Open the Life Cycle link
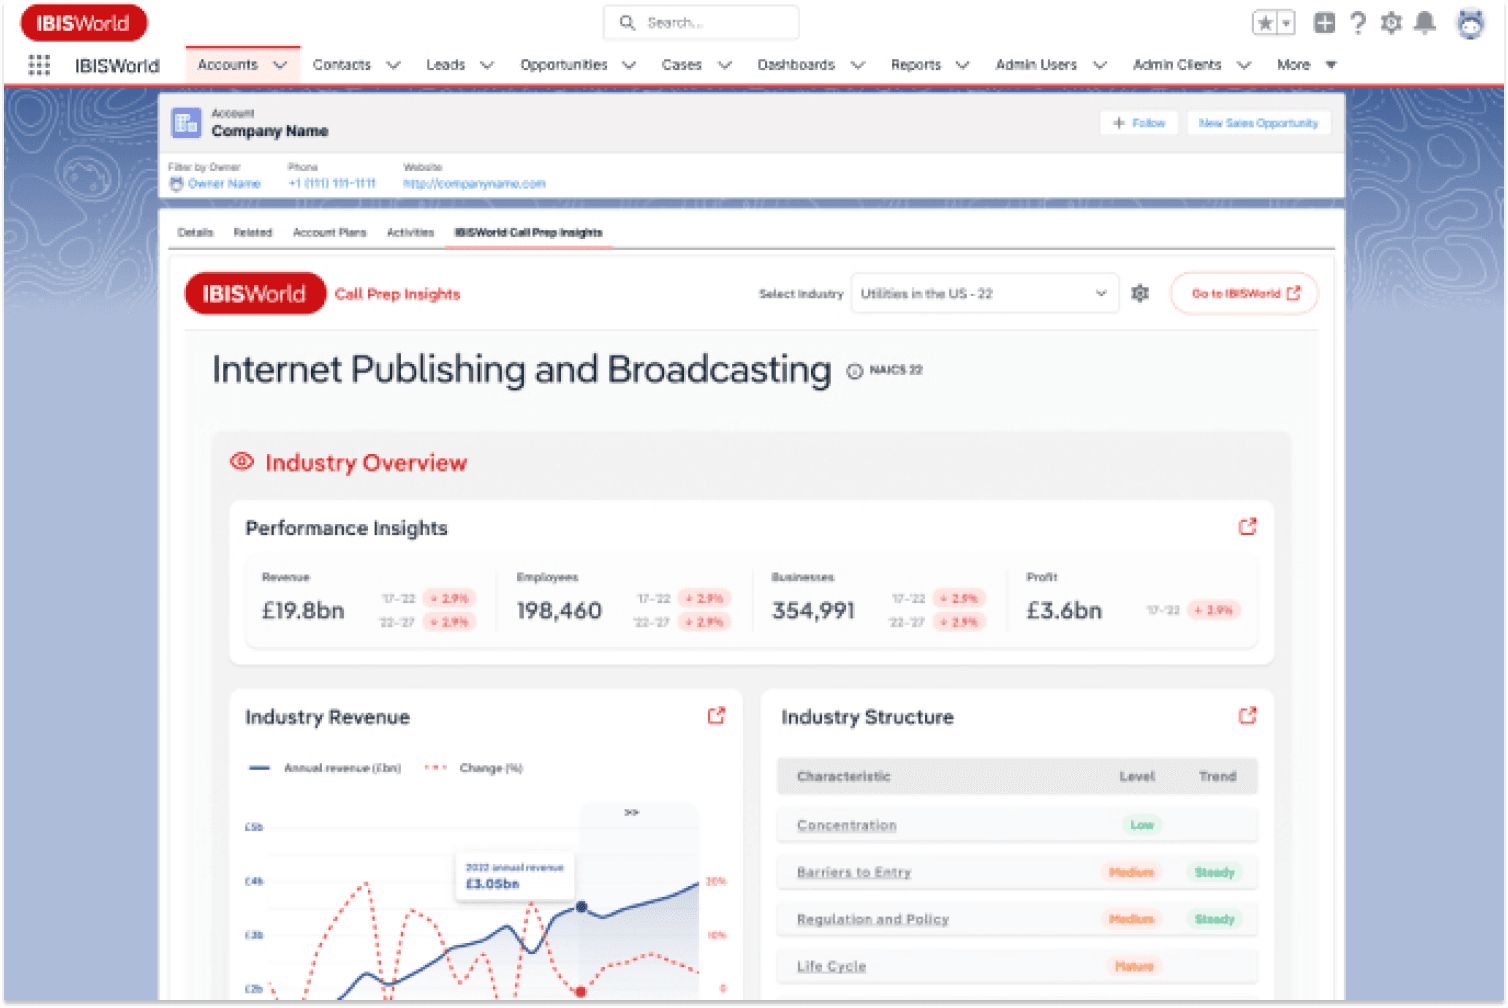Screen dimensions: 1508x1008 point(831,967)
